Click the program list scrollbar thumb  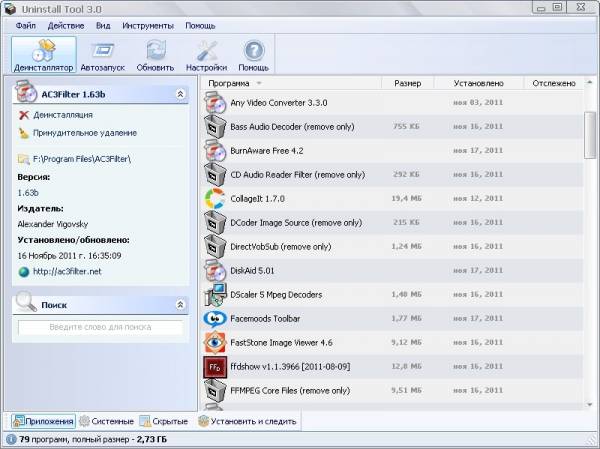(x=590, y=135)
